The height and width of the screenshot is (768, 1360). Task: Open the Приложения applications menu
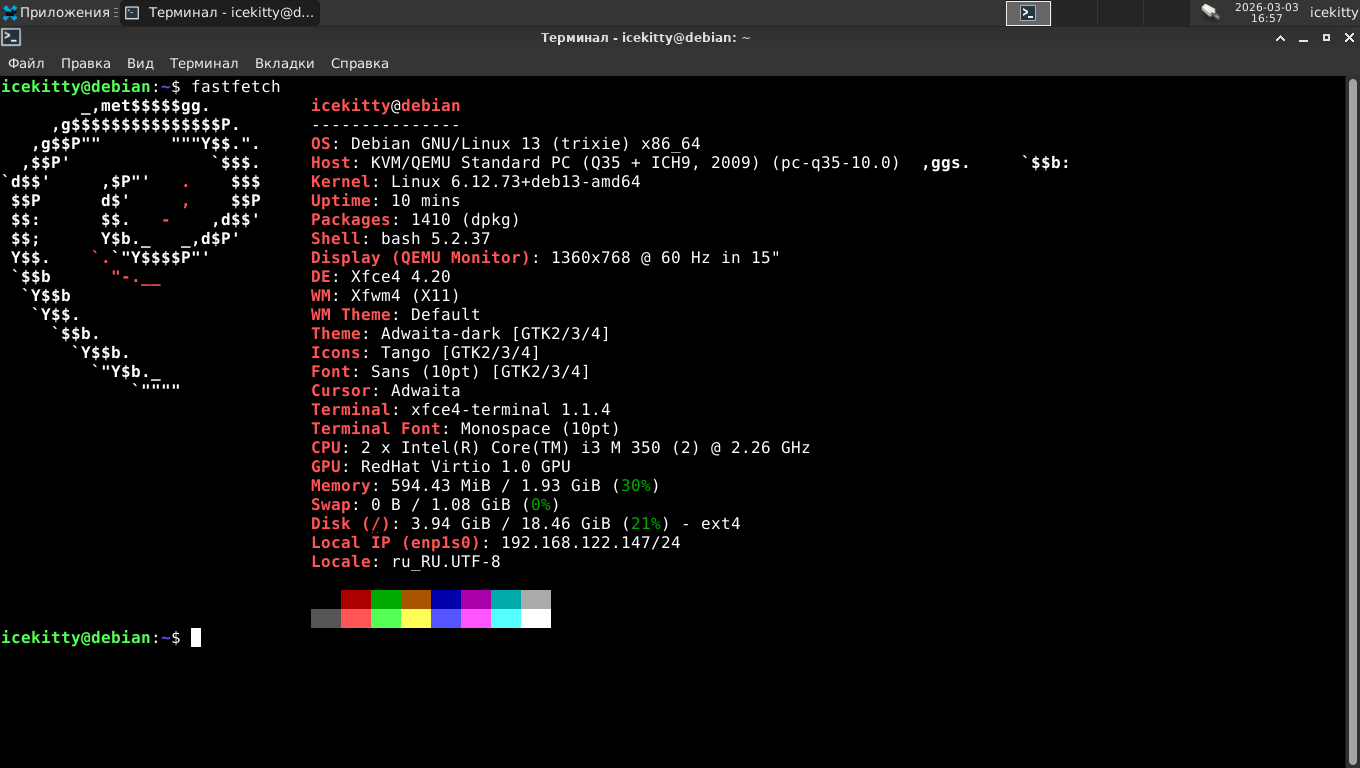pyautogui.click(x=56, y=13)
